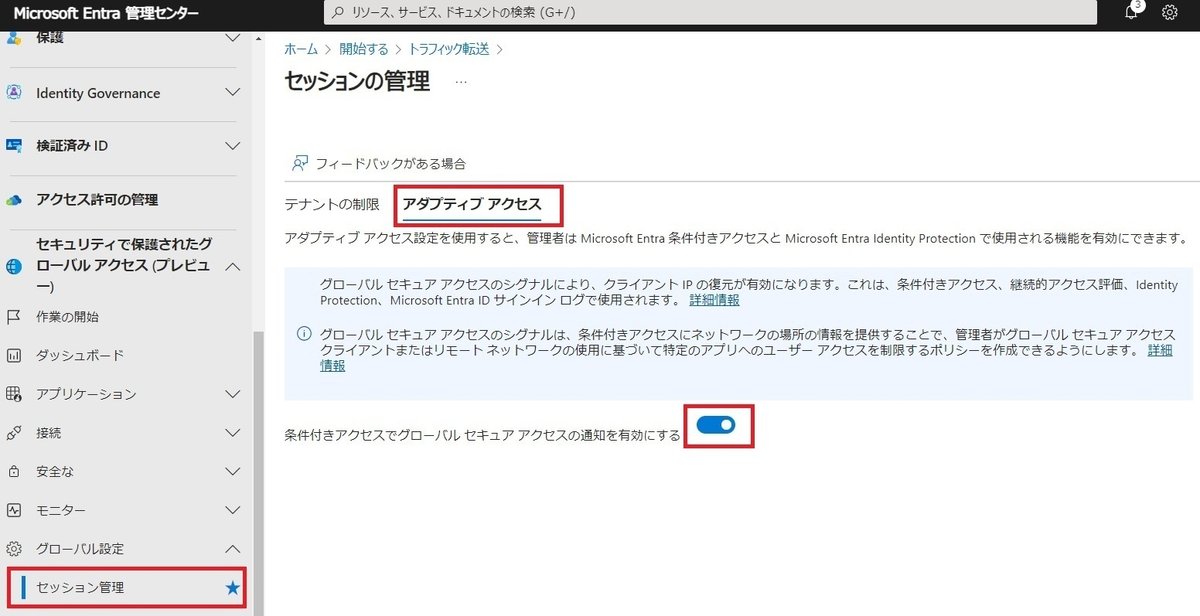The image size is (1200, 616).
Task: Click the chart icon beside ダッシュボード
Action: (x=14, y=355)
